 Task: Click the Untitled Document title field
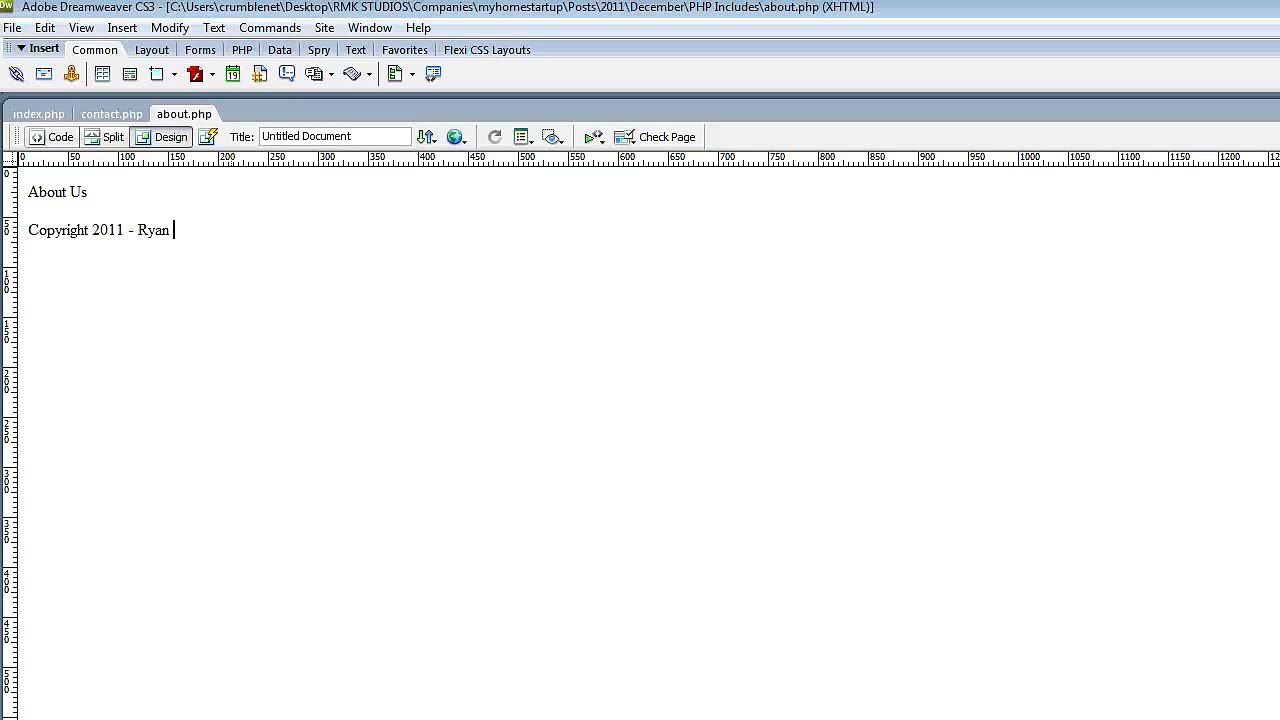point(335,137)
